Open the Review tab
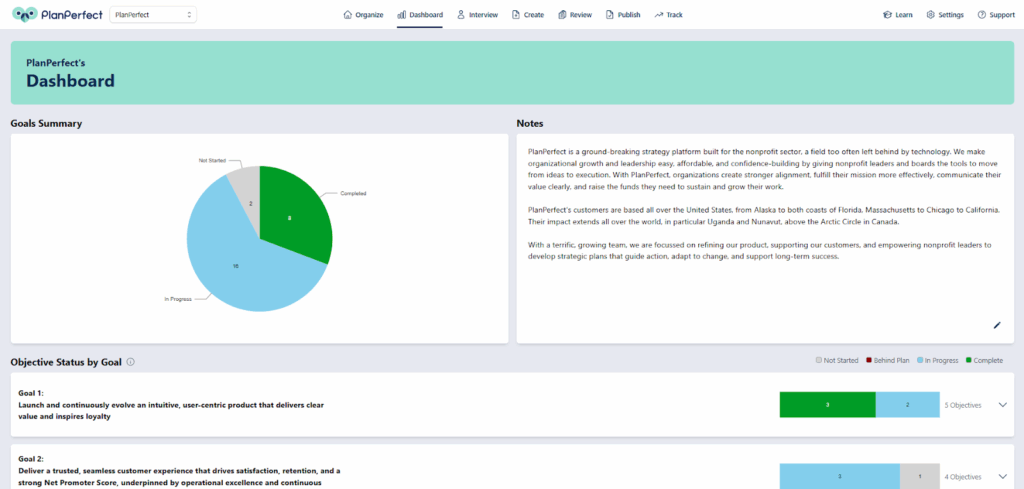Image resolution: width=1024 pixels, height=489 pixels. coord(575,14)
